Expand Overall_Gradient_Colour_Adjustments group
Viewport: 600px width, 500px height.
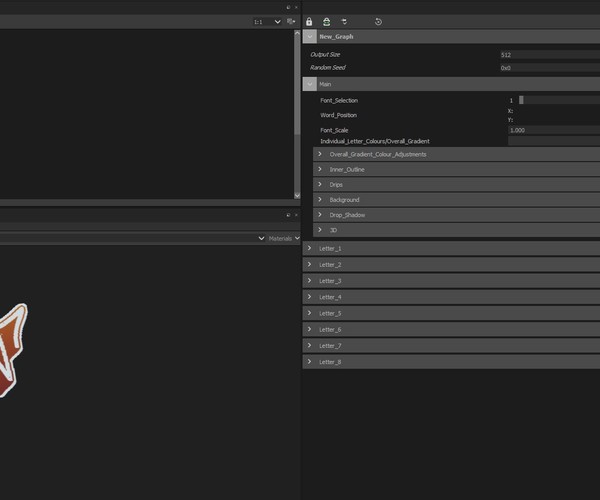click(x=320, y=154)
